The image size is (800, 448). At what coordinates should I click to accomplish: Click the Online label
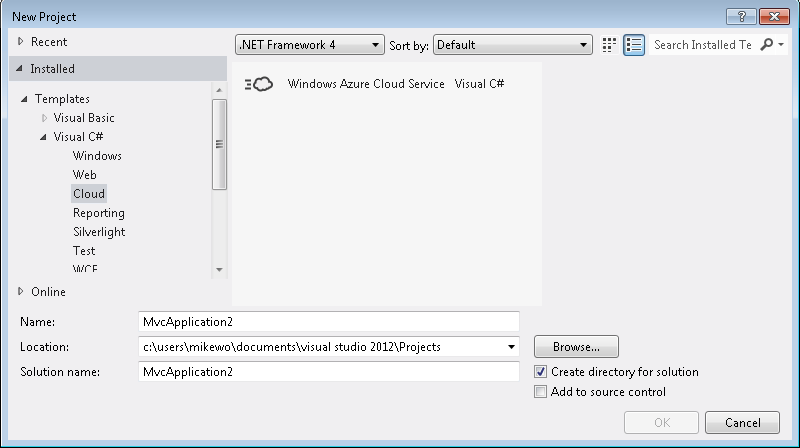48,292
